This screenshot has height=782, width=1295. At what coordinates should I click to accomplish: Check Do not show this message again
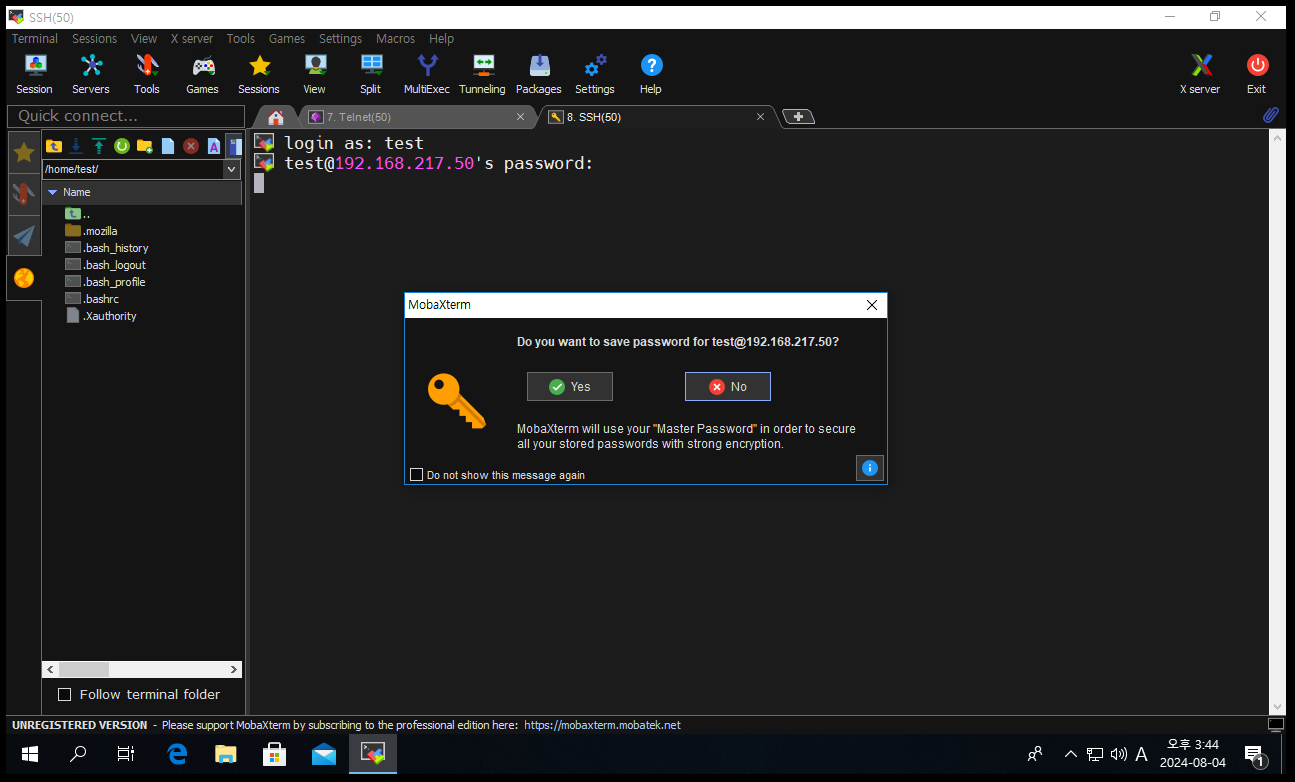pyautogui.click(x=417, y=475)
